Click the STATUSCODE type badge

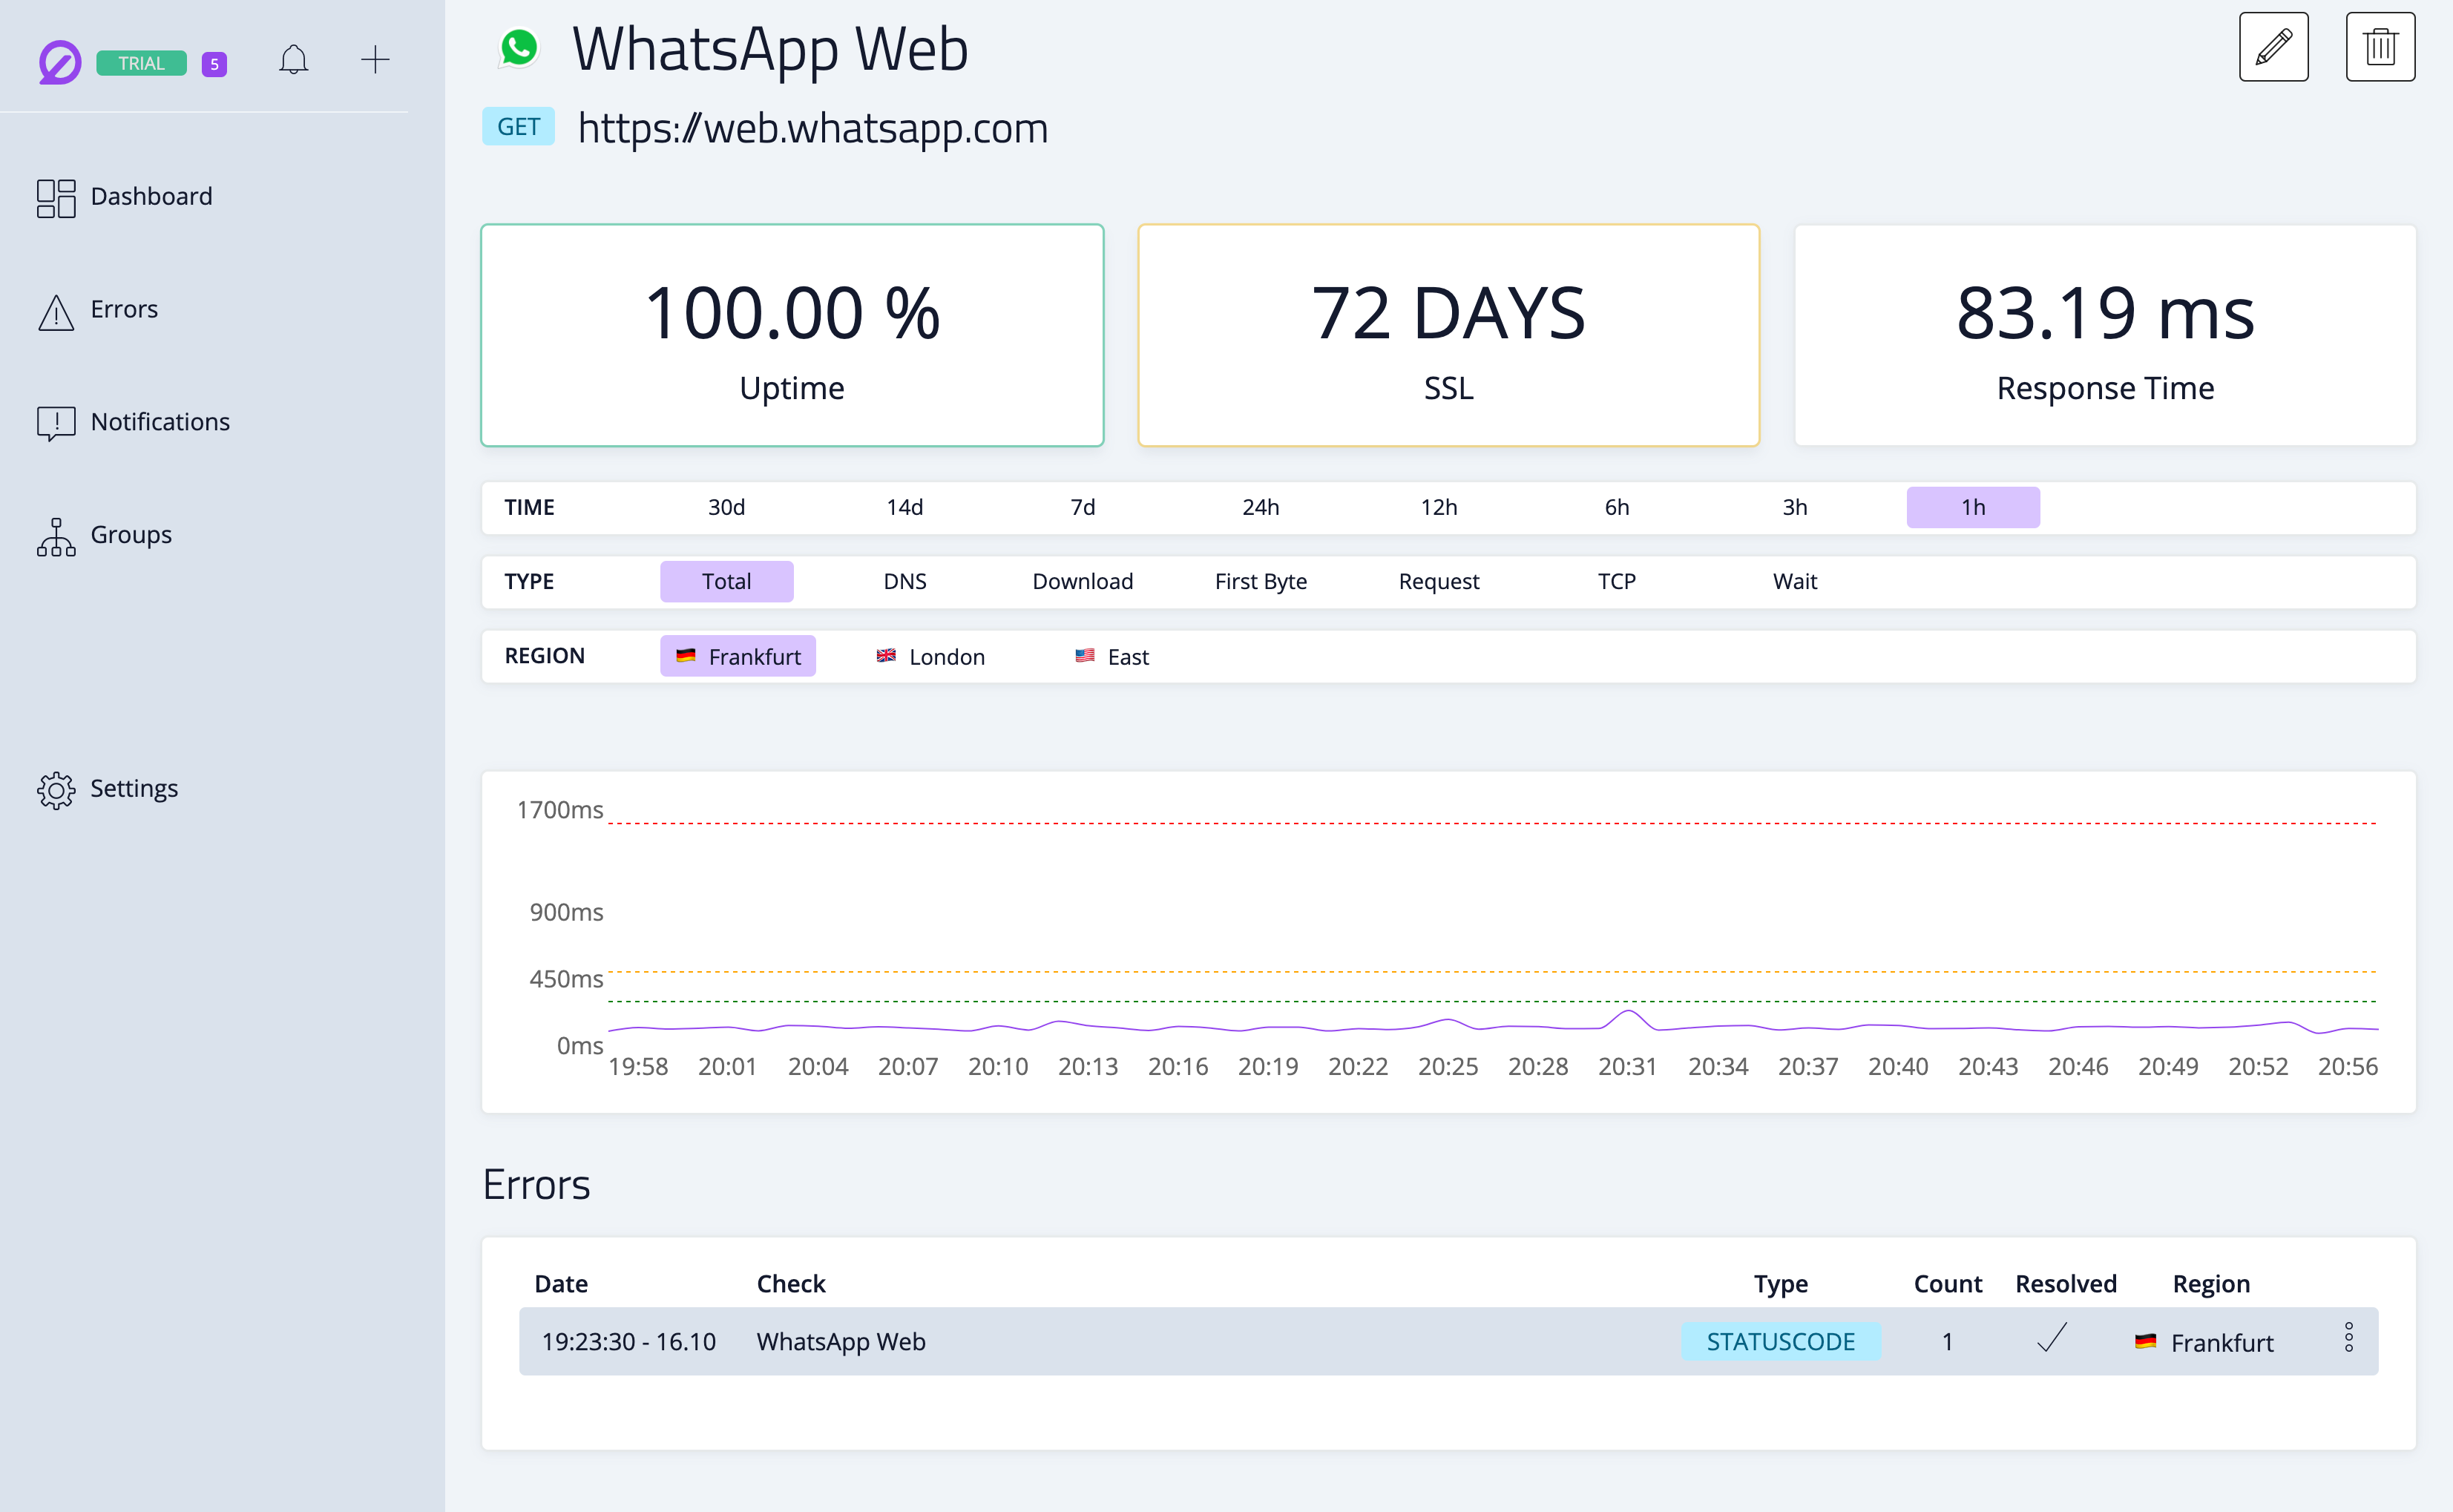[1780, 1341]
